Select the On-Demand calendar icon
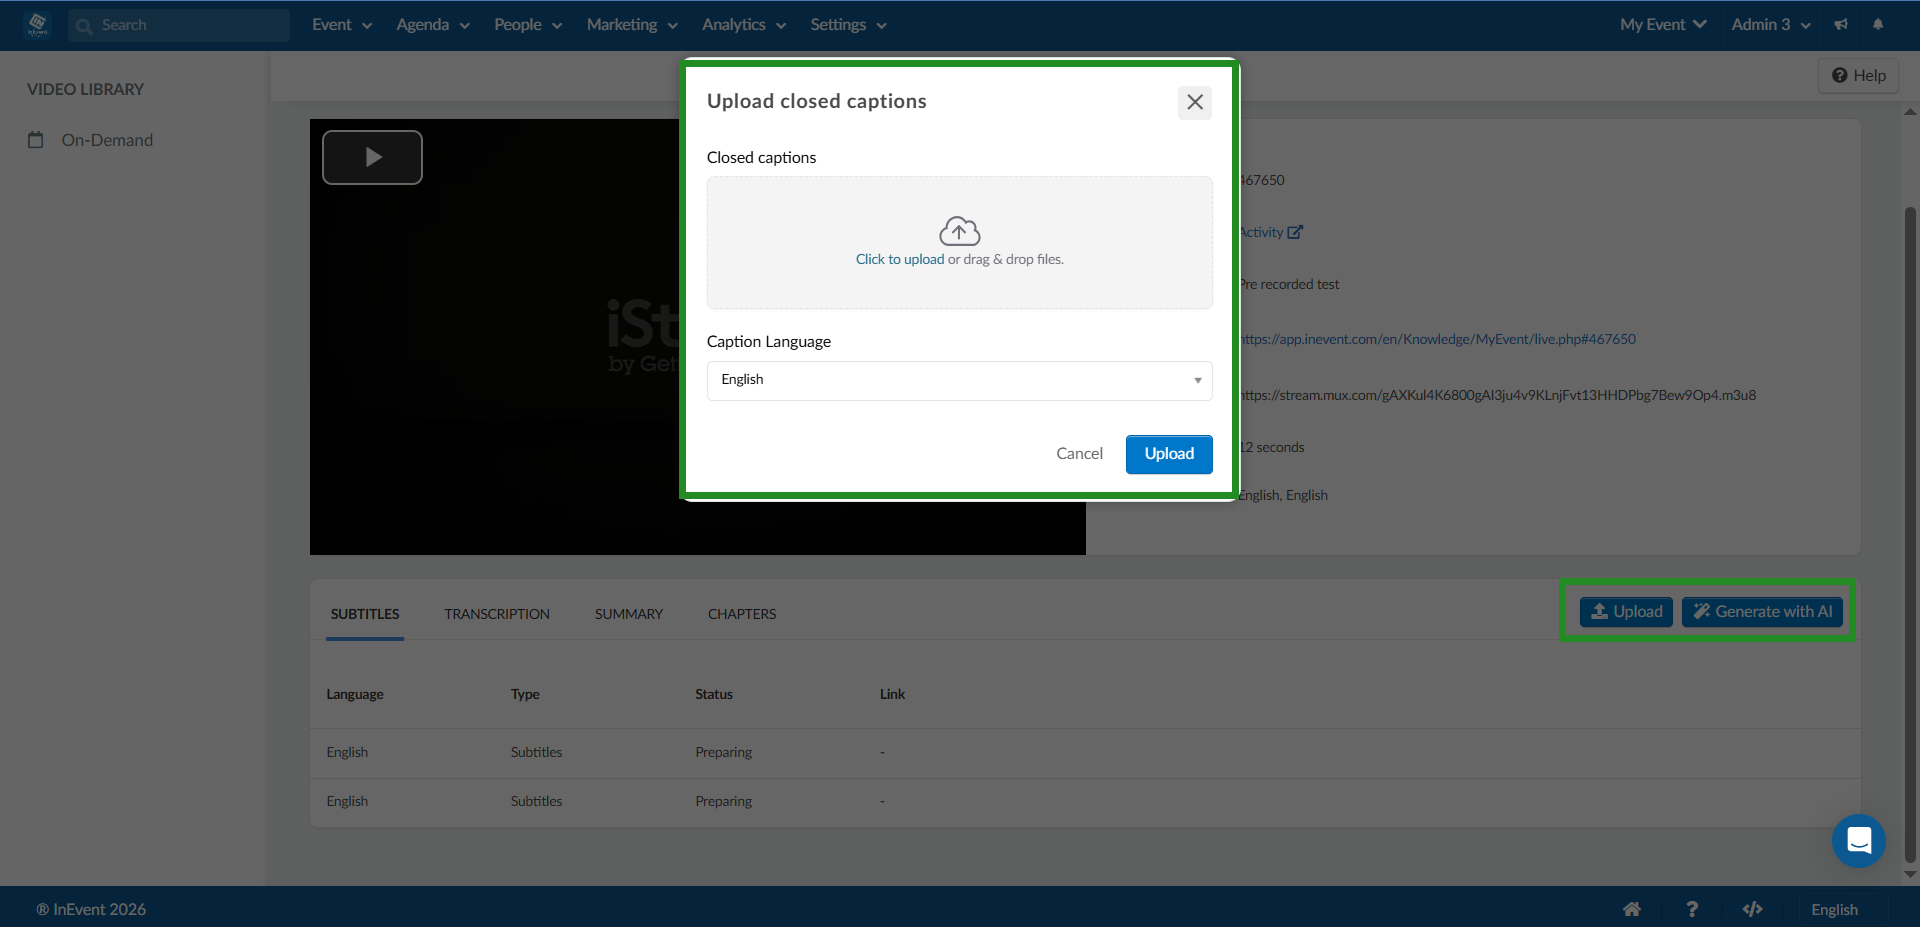Viewport: 1920px width, 927px height. coord(36,140)
